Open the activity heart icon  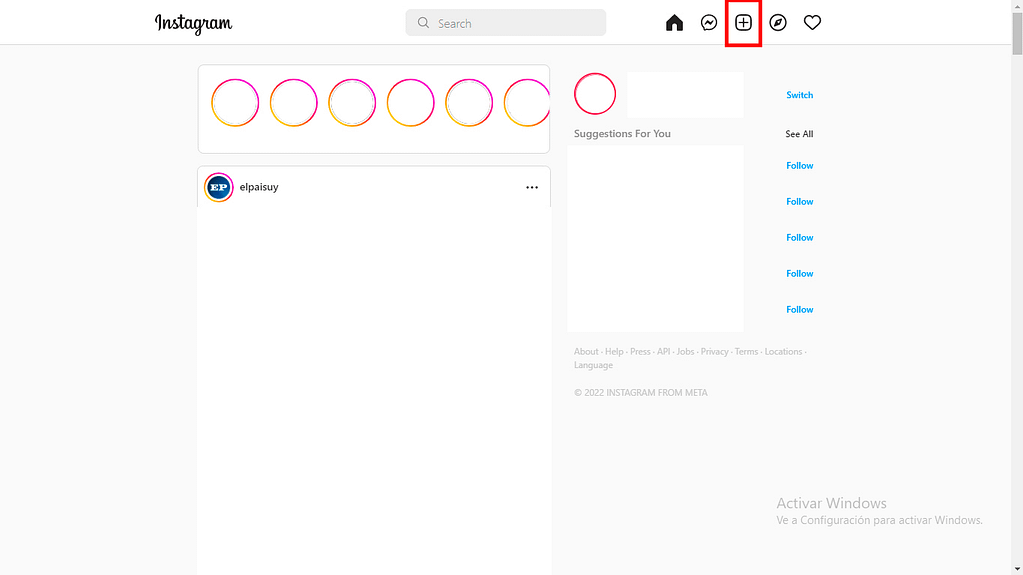812,23
